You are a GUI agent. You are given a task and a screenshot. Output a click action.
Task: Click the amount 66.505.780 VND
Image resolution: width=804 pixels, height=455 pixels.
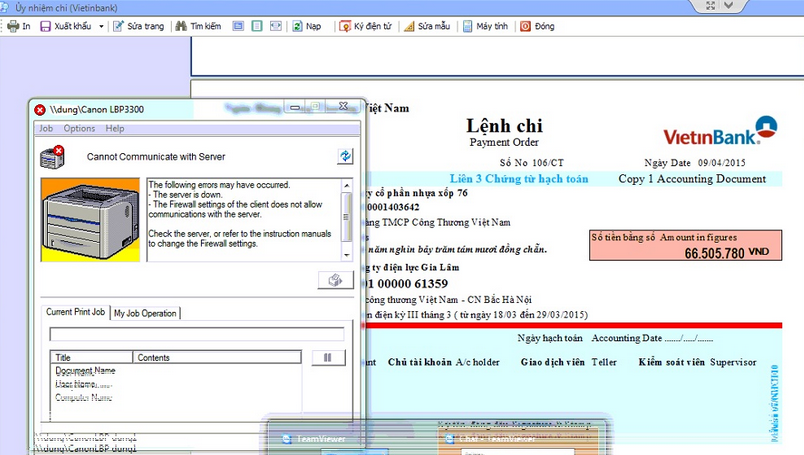point(727,253)
